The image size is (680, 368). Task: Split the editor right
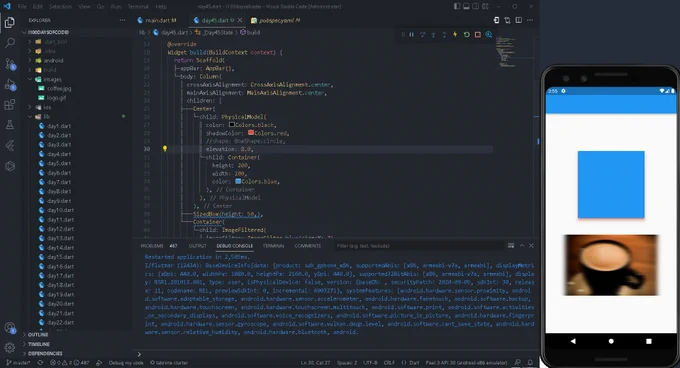519,20
